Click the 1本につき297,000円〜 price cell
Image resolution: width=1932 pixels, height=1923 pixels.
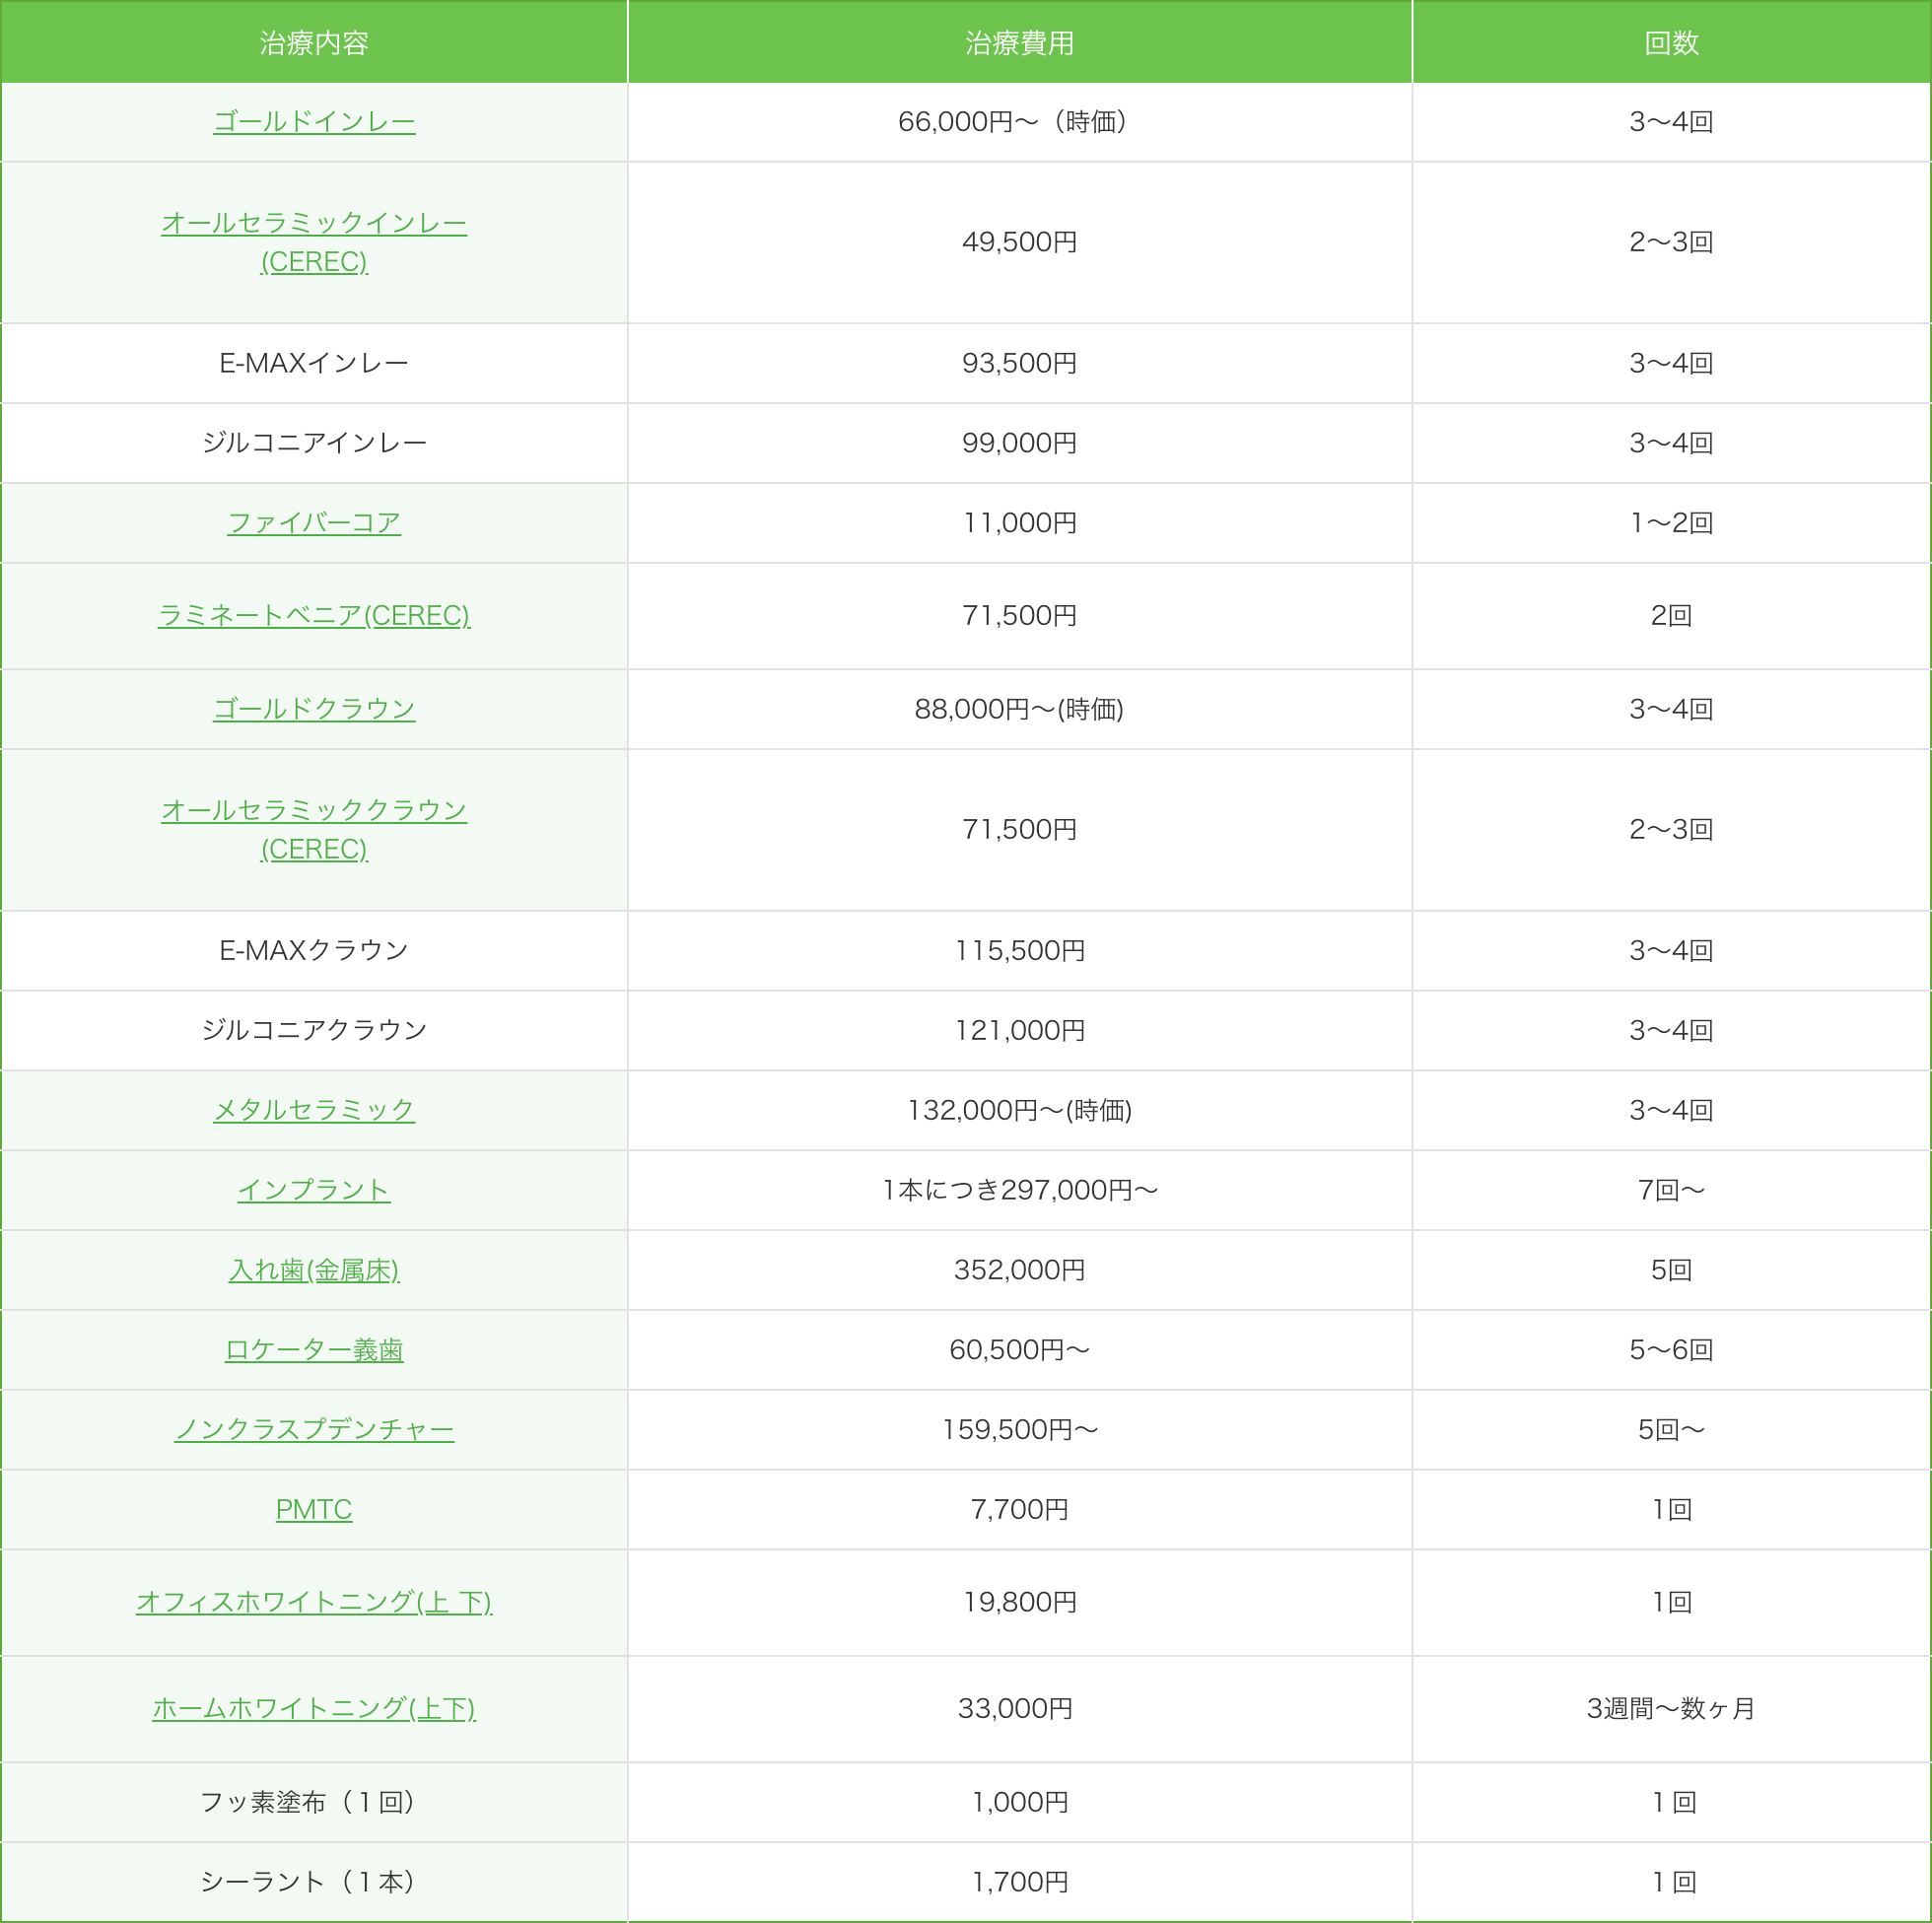[x=1019, y=1190]
